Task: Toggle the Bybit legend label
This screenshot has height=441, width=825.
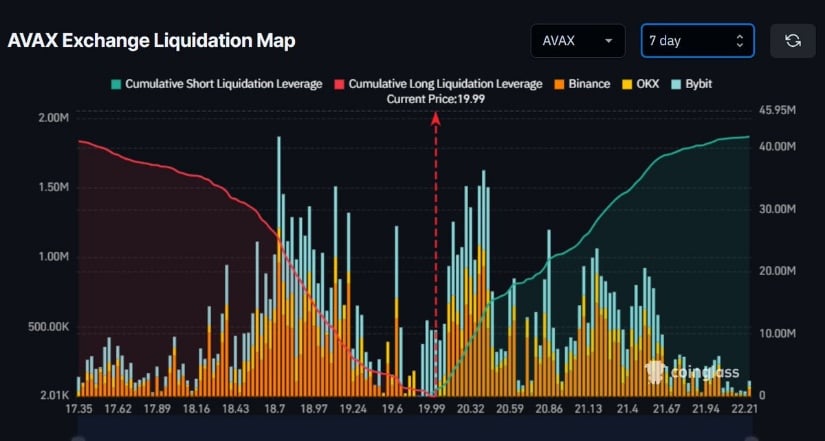Action: tap(700, 84)
